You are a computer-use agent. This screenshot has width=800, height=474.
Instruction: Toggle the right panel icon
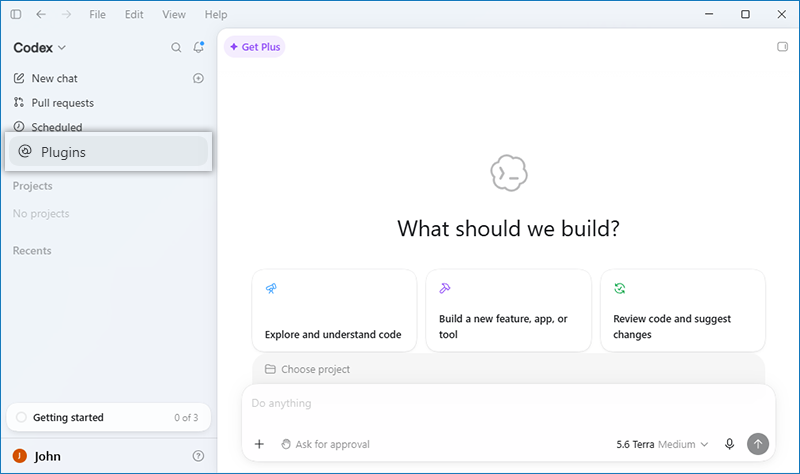782,47
